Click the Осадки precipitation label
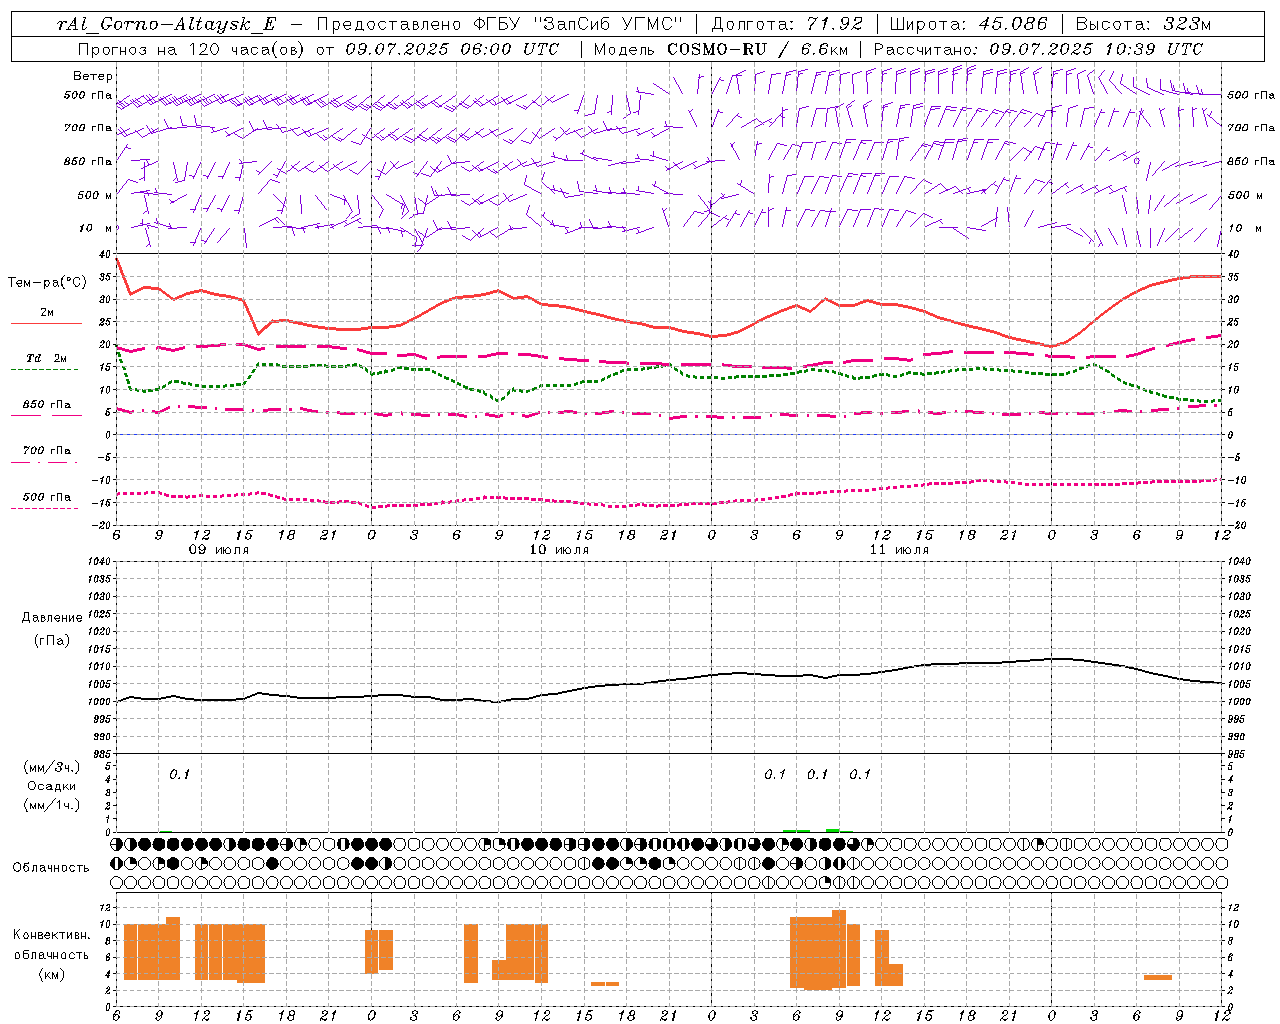Image resolution: width=1280 pixels, height=1024 pixels. pyautogui.click(x=52, y=786)
